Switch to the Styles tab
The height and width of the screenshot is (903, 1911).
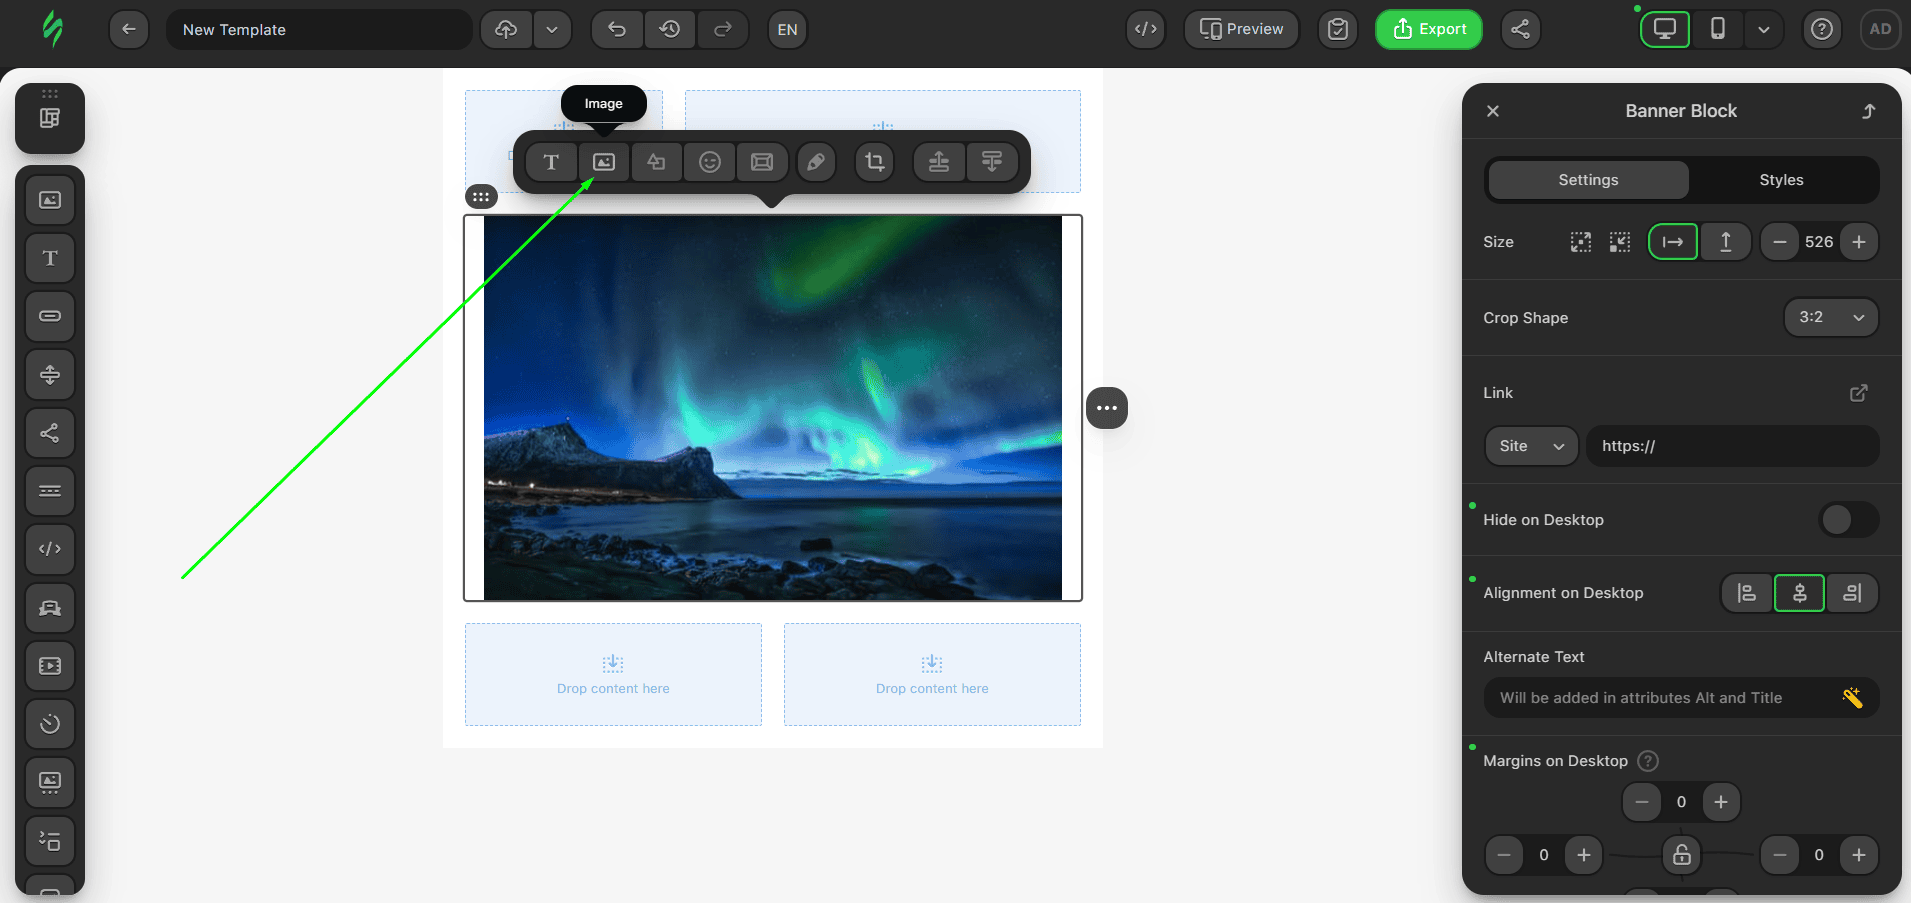(x=1781, y=180)
